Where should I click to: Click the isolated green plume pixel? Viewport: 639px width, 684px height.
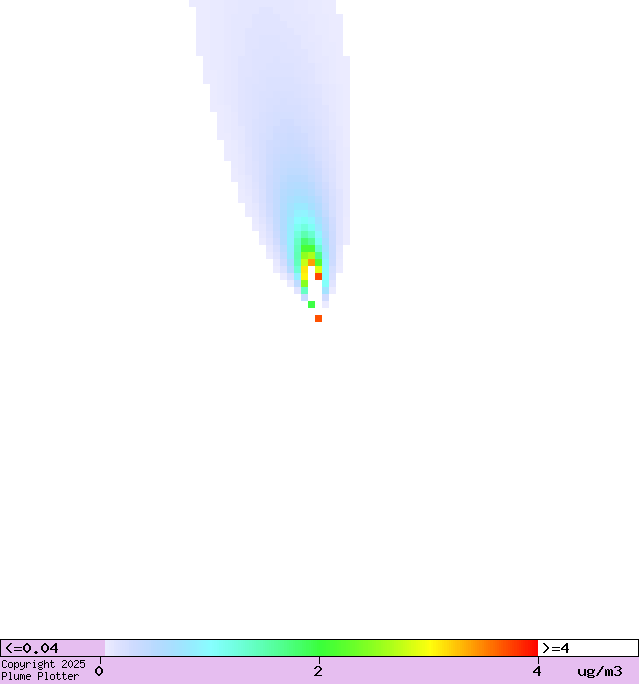coord(311,304)
